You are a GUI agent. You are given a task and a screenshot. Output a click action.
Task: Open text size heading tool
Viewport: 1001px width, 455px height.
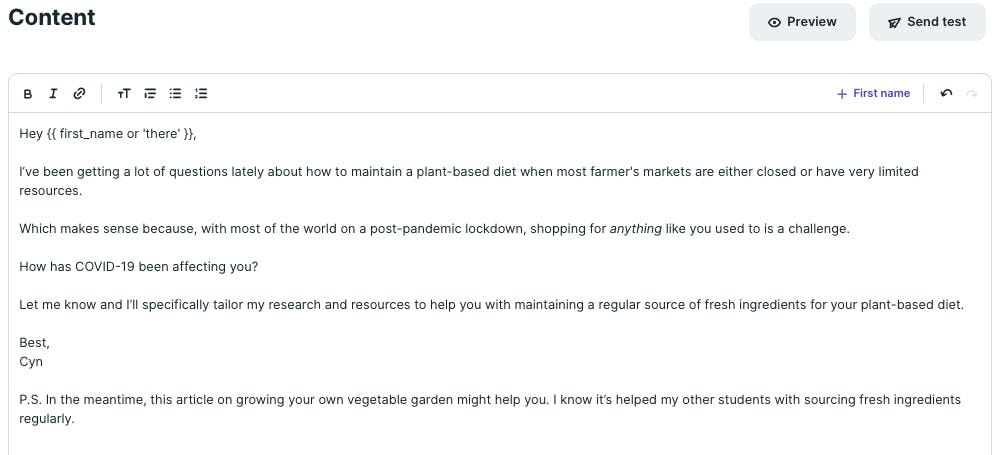[x=124, y=94]
